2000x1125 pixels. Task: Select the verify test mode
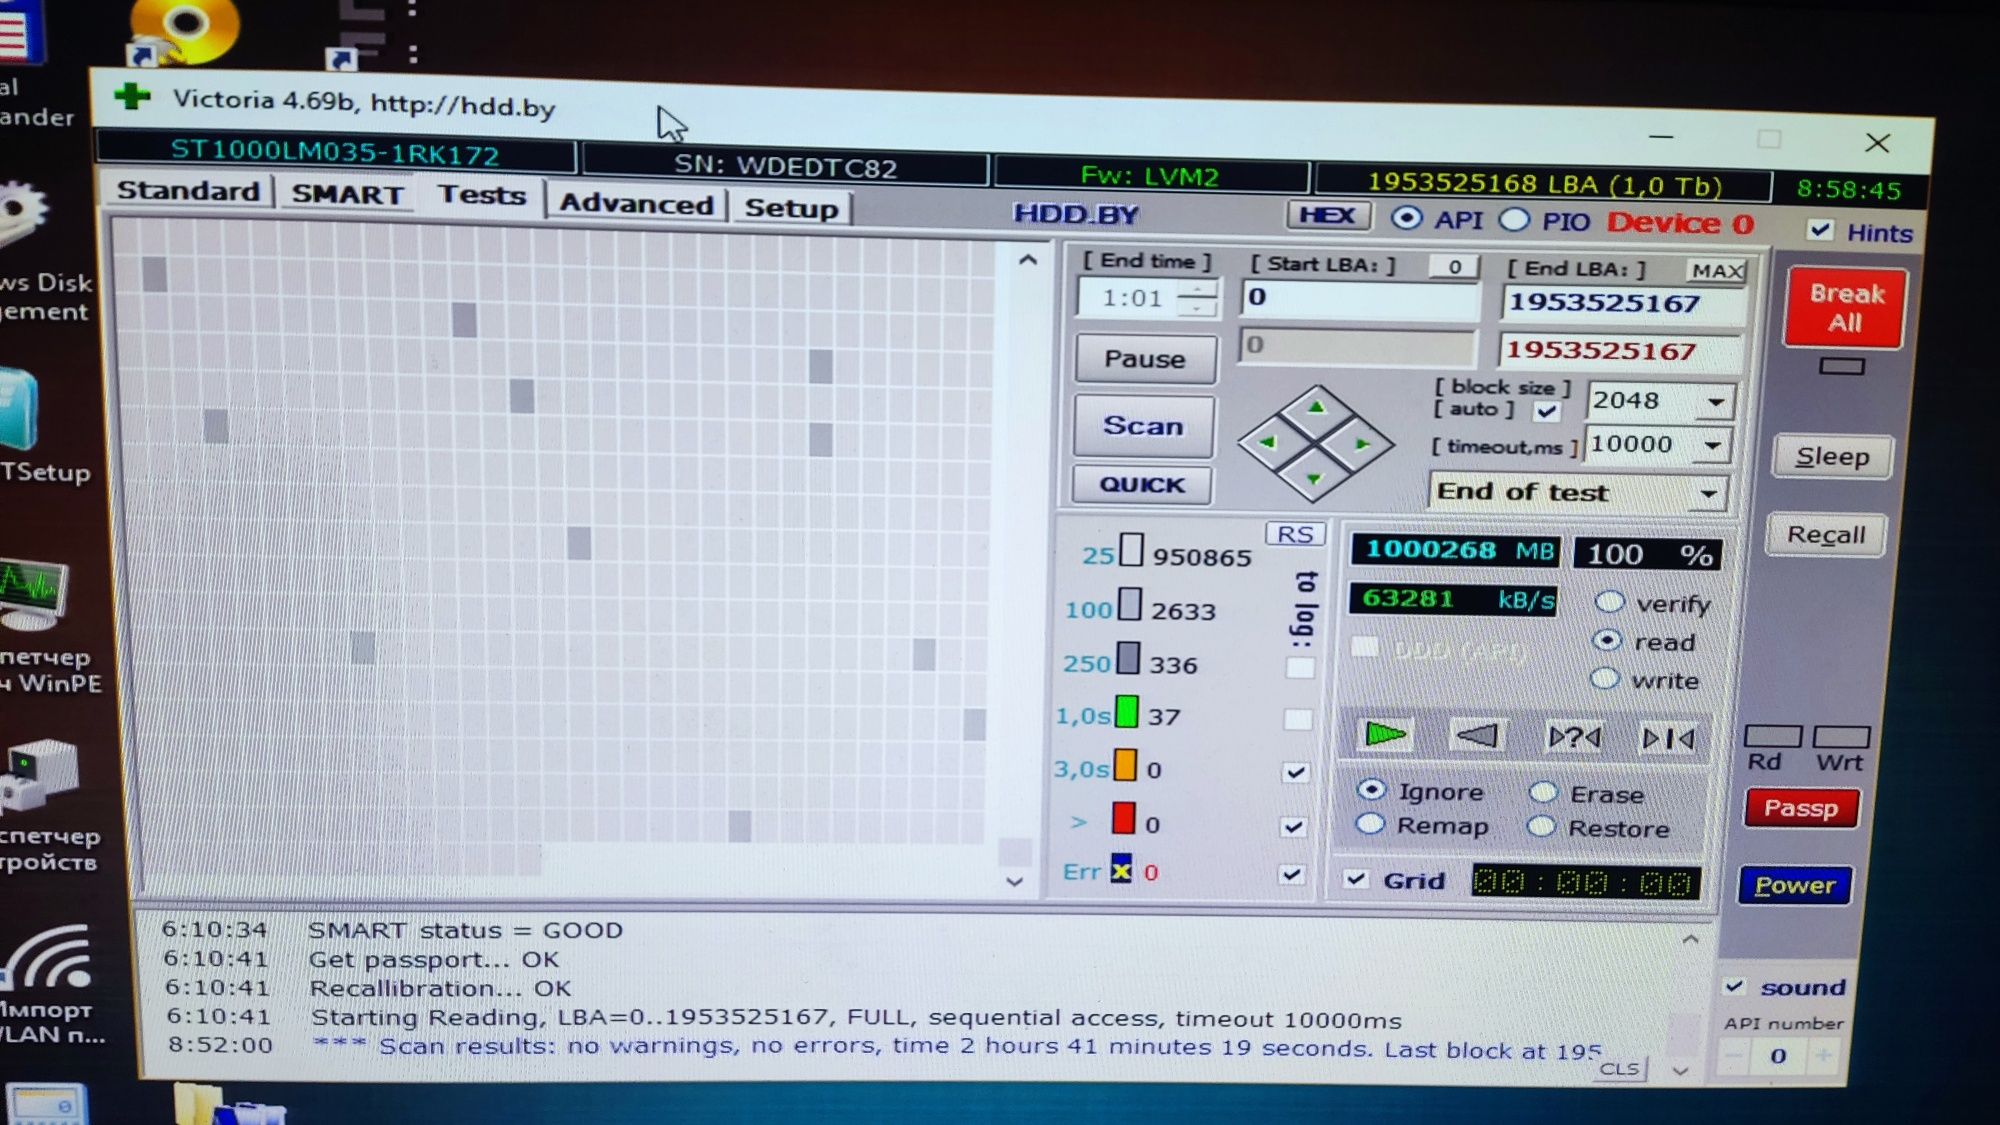(x=1609, y=602)
